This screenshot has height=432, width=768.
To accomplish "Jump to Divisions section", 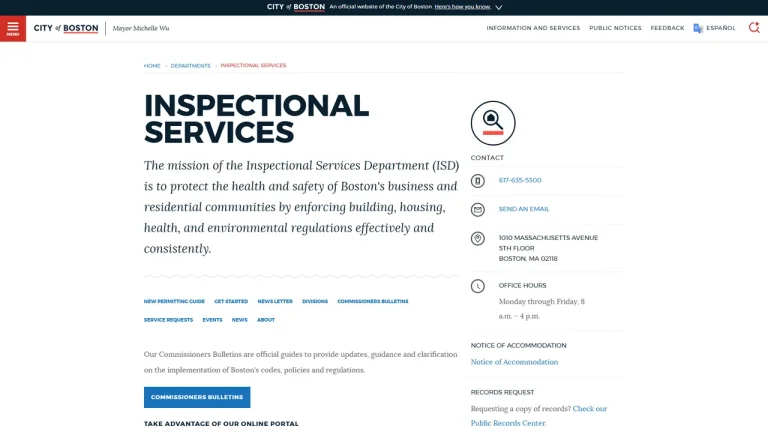I will (315, 301).
